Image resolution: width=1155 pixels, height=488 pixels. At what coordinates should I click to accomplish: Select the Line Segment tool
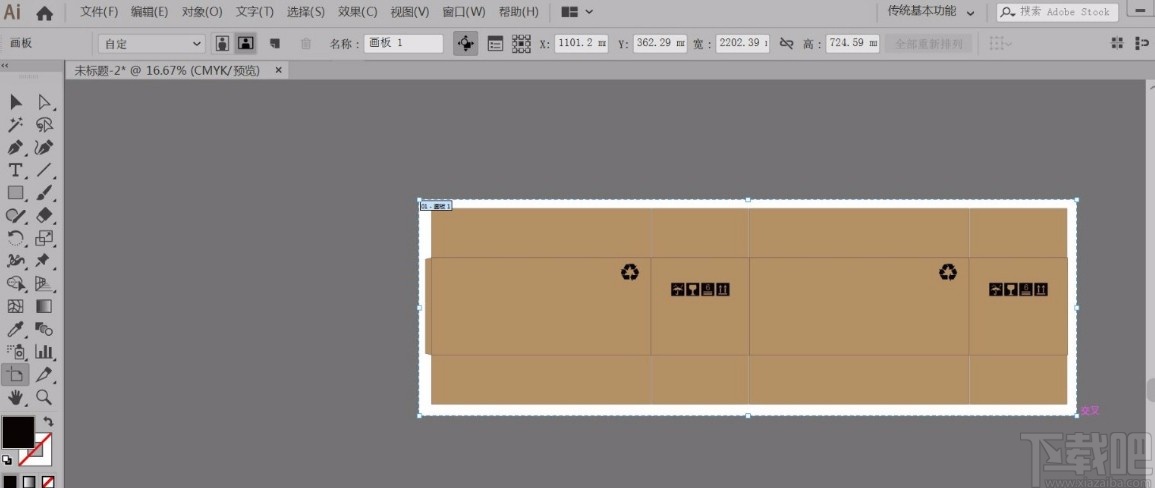pyautogui.click(x=43, y=170)
